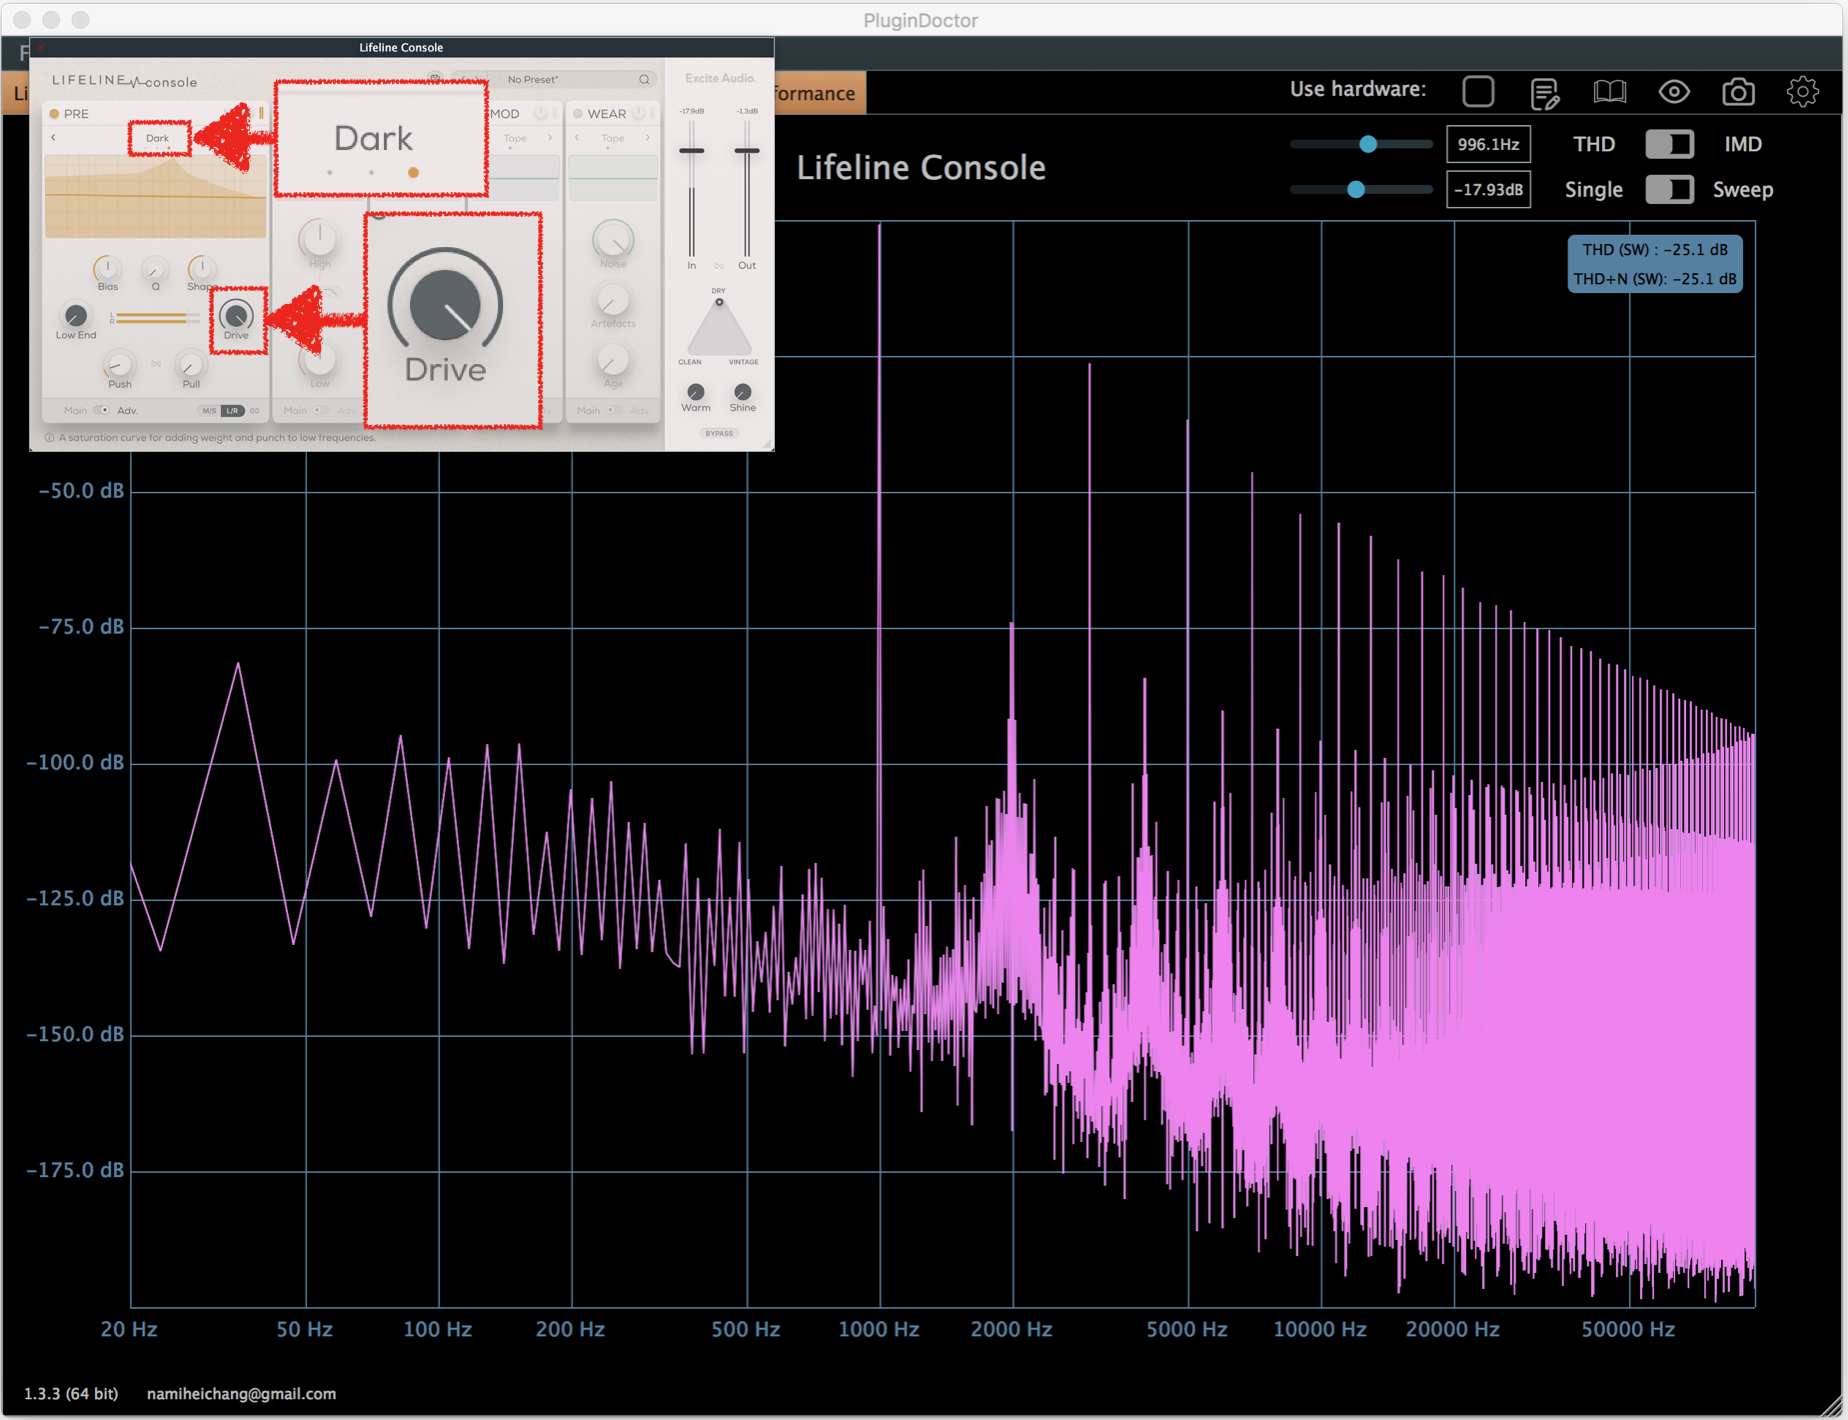
Task: Enable the Use hardware checkbox
Action: (x=1478, y=91)
